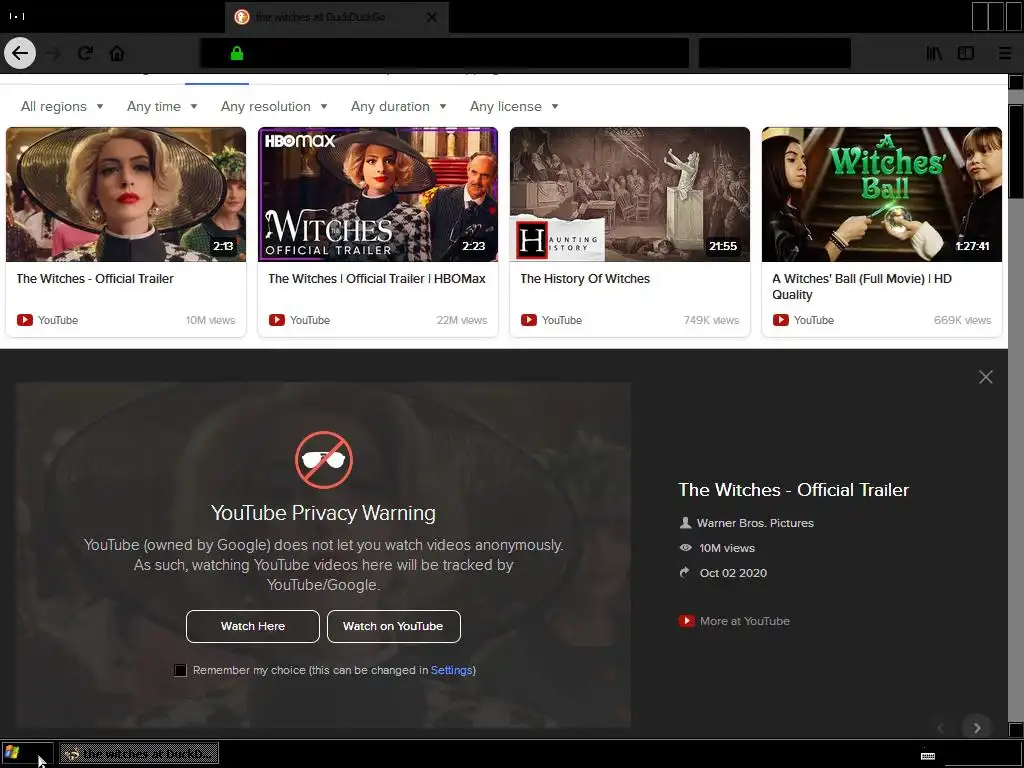Click the browser back arrow button
Image resolution: width=1024 pixels, height=768 pixels.
(x=20, y=54)
